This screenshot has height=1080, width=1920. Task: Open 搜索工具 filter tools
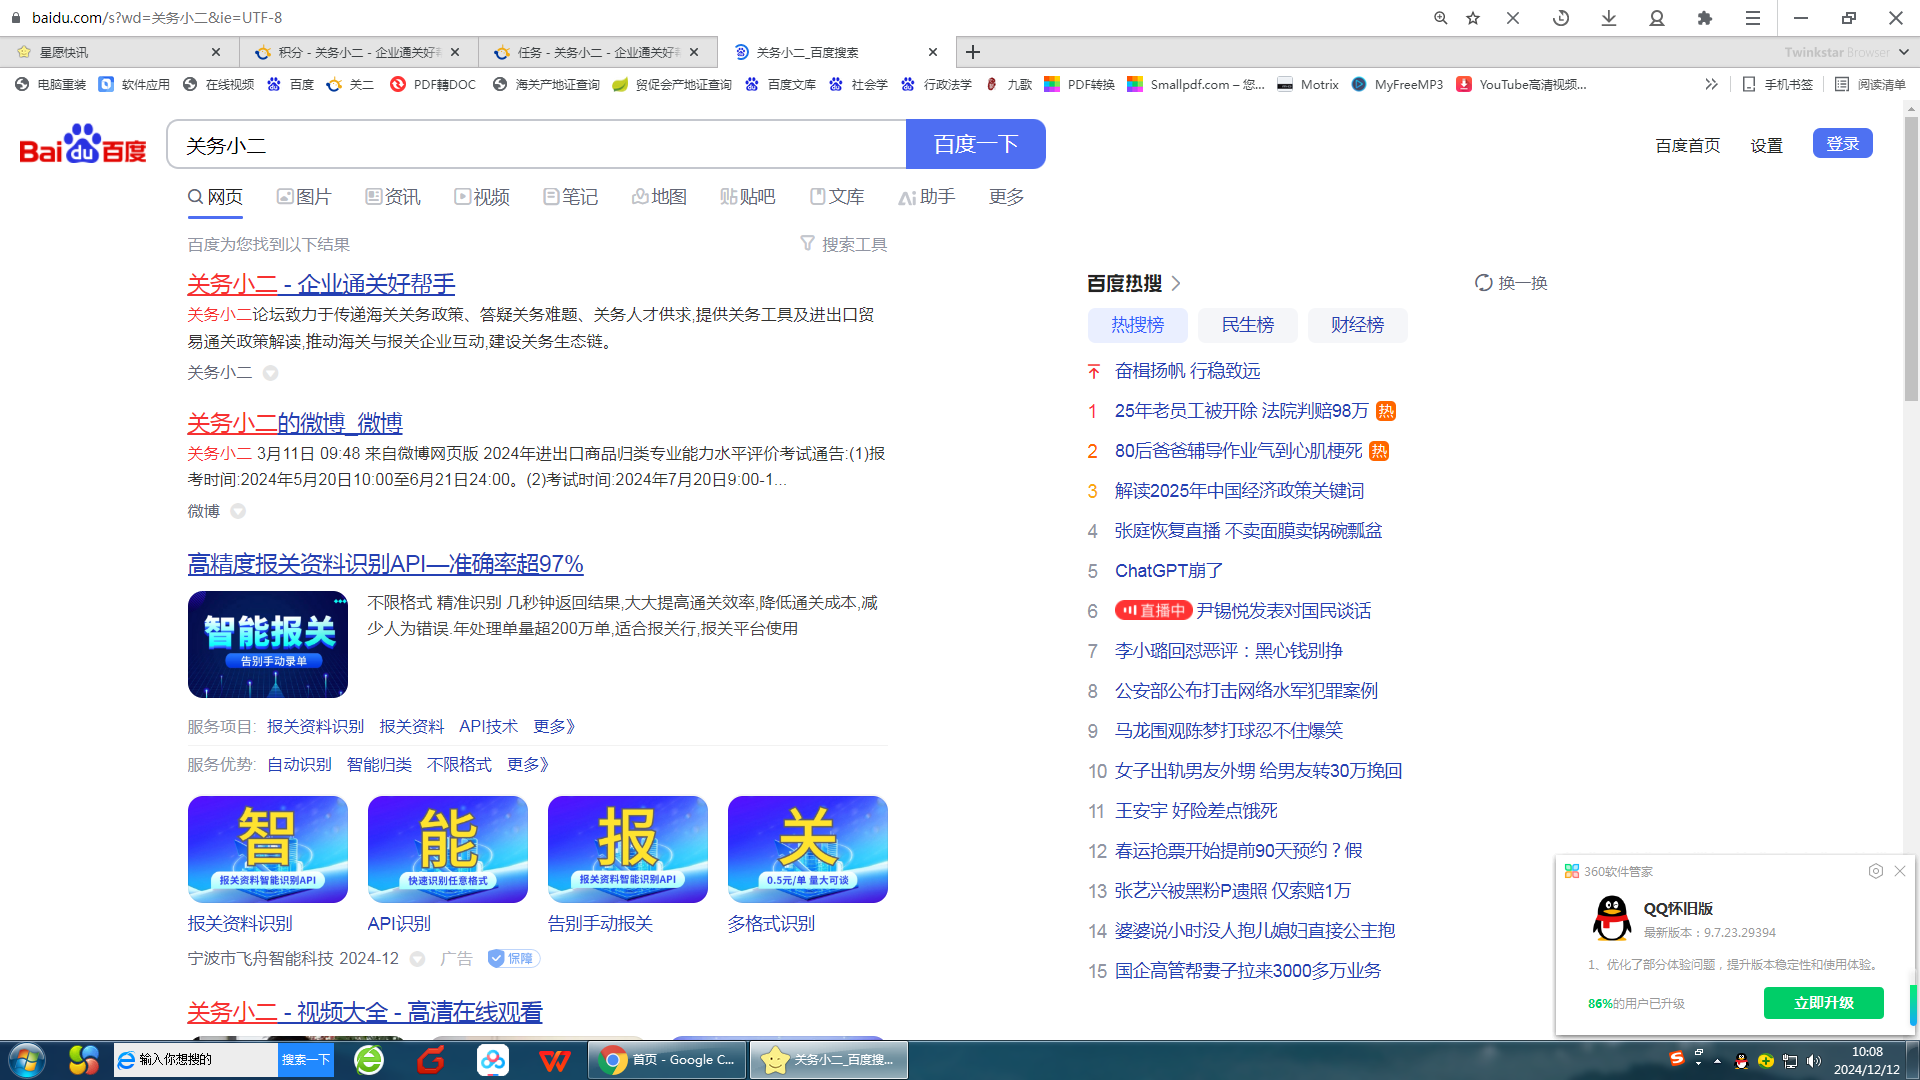[x=844, y=244]
